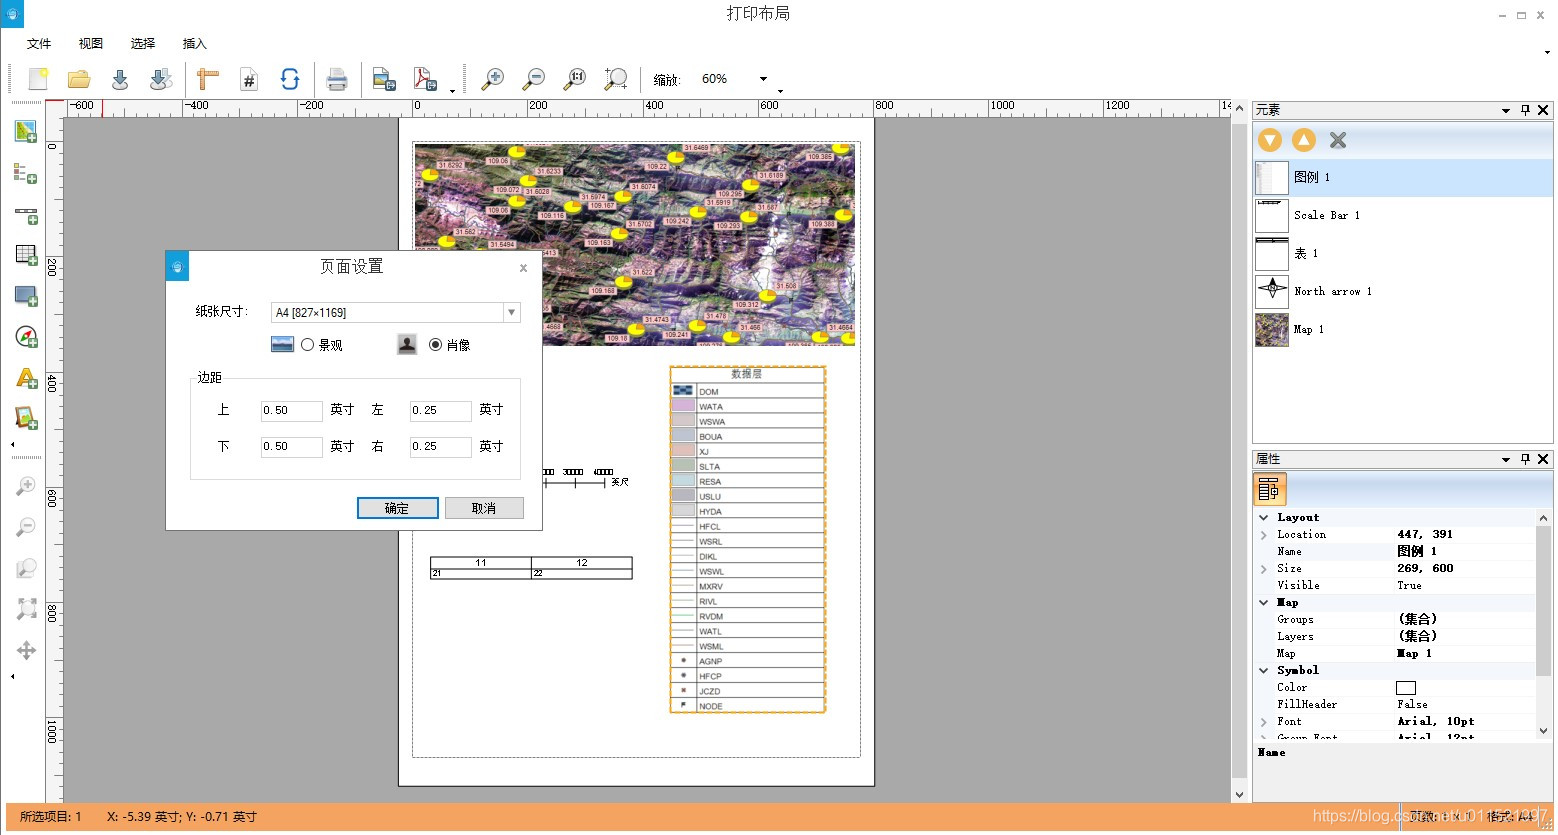This screenshot has height=835, width=1558.
Task: Set layout zoom to 1:1 magnifier
Action: click(x=575, y=79)
